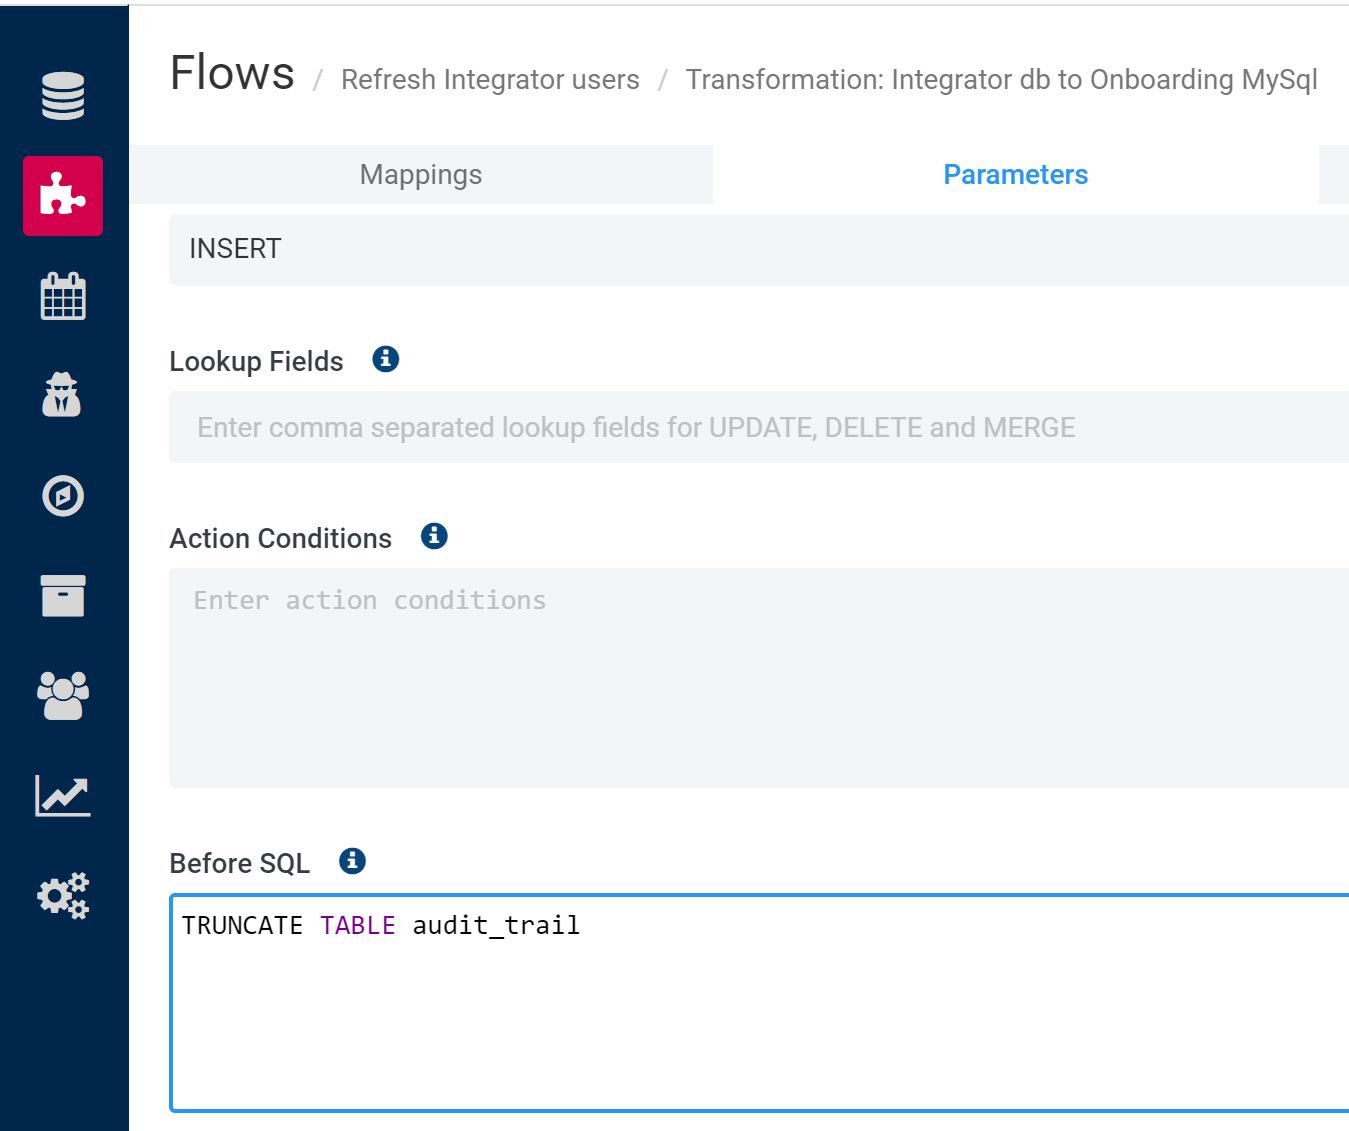Select the Flows puzzle piece icon
1349x1131 pixels.
click(x=63, y=196)
